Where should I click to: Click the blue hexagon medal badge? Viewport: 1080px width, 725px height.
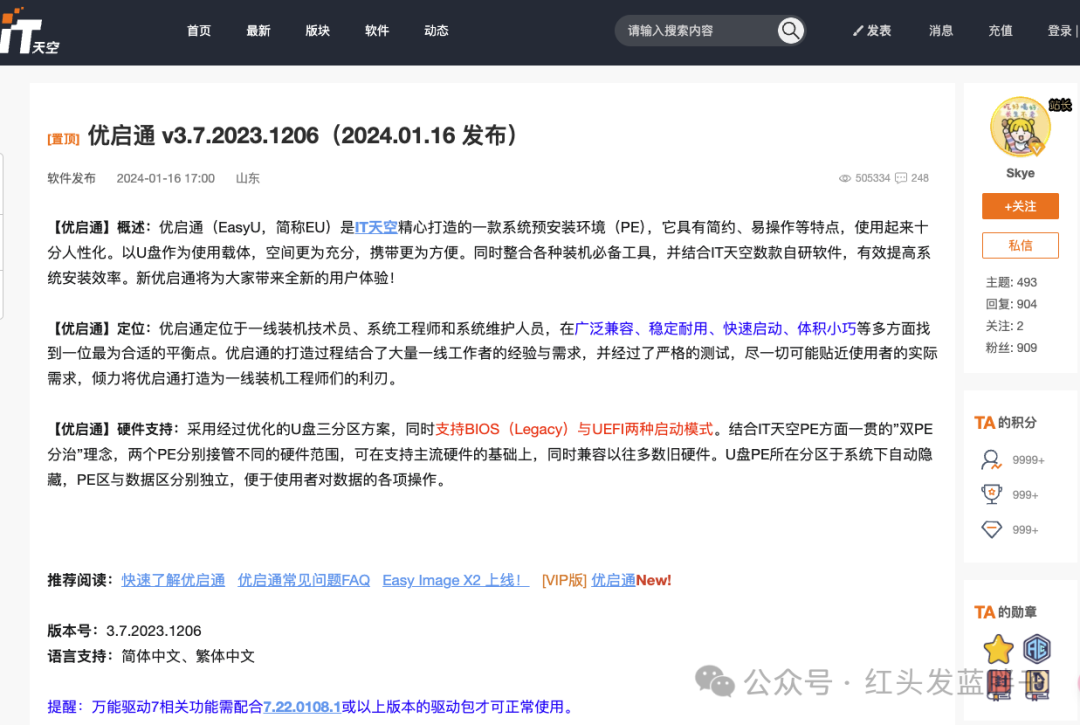(1037, 649)
